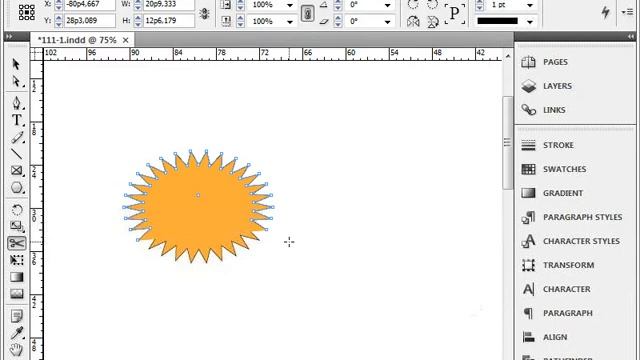Select the Type tool
This screenshot has height=360, width=640.
click(x=16, y=120)
